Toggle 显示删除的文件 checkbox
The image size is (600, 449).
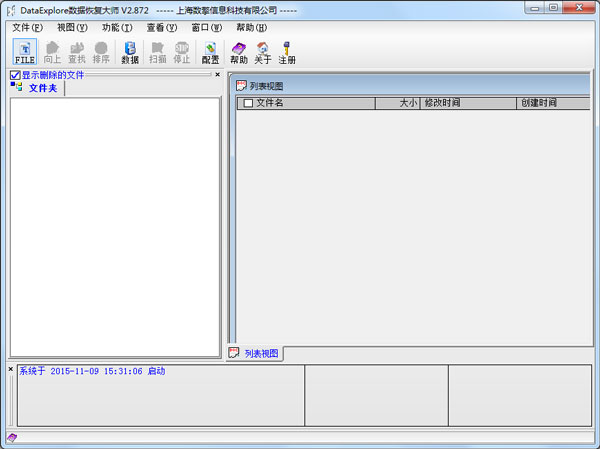tap(15, 75)
